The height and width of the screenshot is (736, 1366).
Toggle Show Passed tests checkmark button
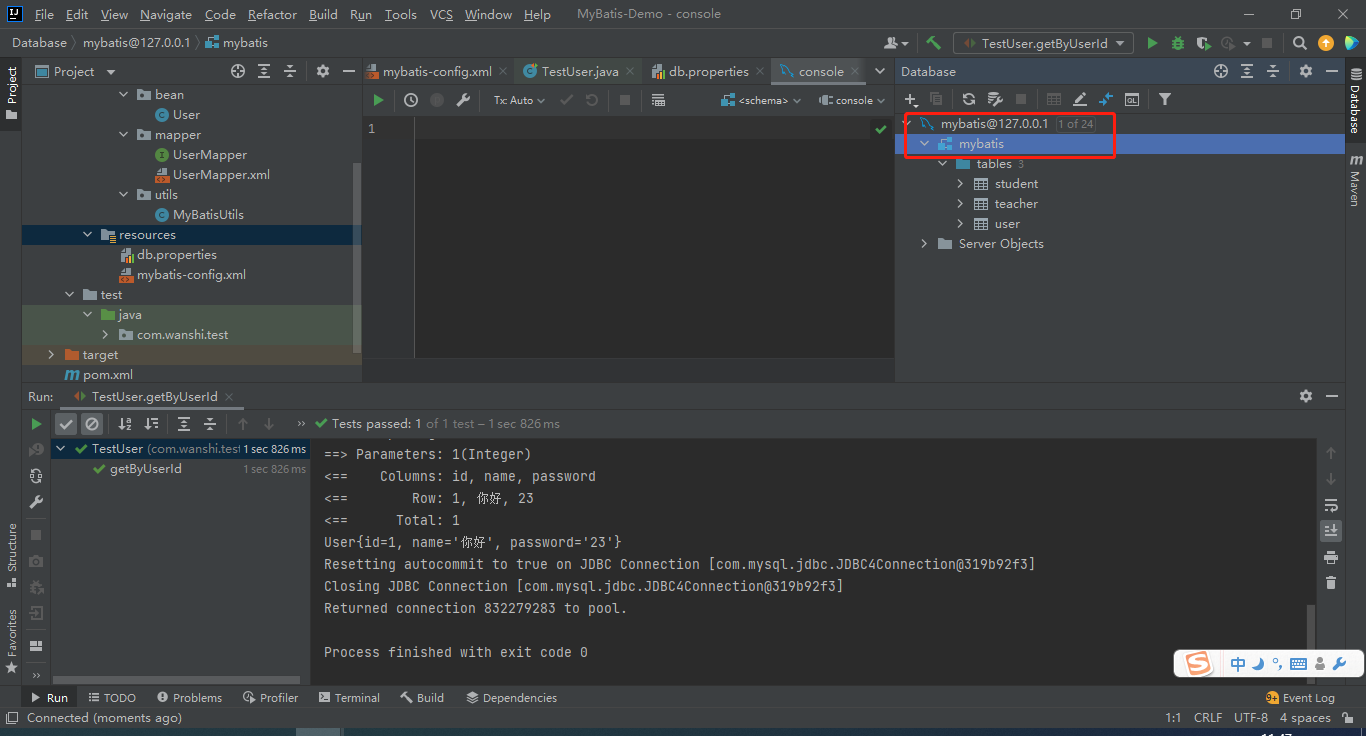pyautogui.click(x=66, y=424)
